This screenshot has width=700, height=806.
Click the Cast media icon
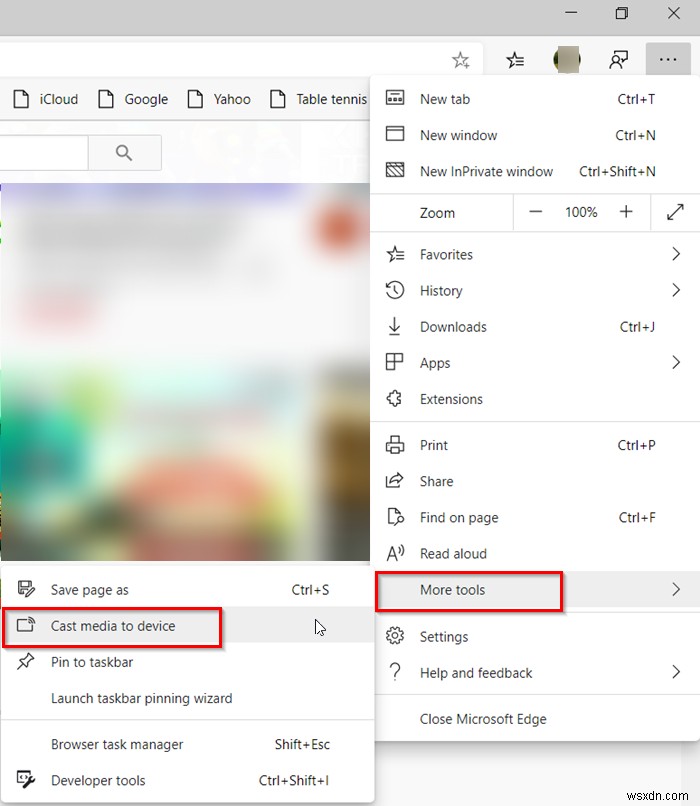(x=26, y=625)
